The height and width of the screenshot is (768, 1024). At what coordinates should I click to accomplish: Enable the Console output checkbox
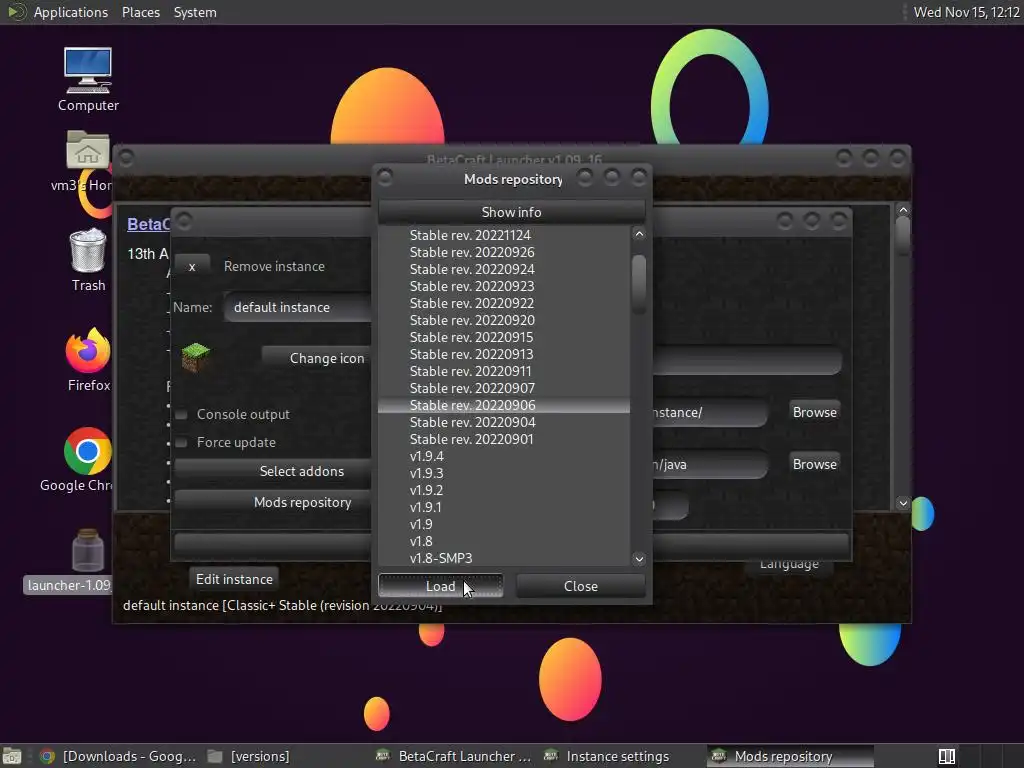pyautogui.click(x=182, y=415)
